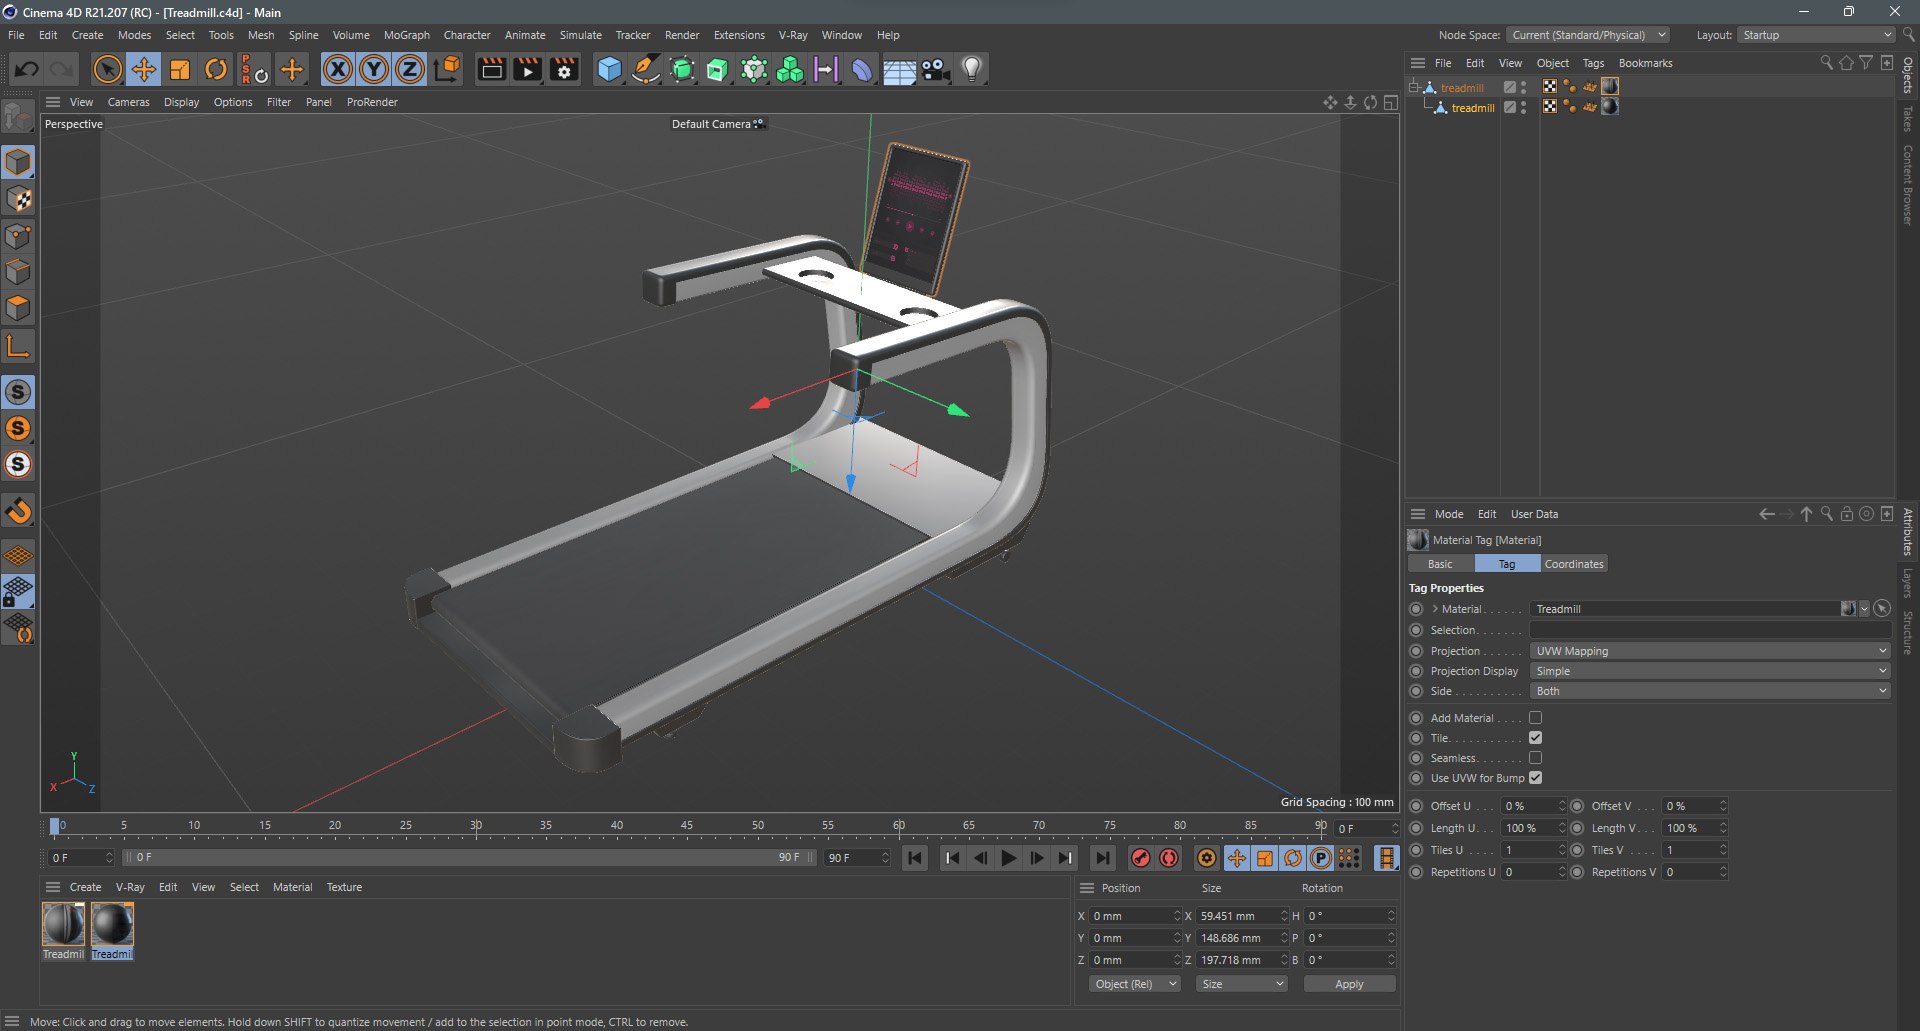Open the Side Both dropdown
The image size is (1920, 1031).
click(1709, 691)
